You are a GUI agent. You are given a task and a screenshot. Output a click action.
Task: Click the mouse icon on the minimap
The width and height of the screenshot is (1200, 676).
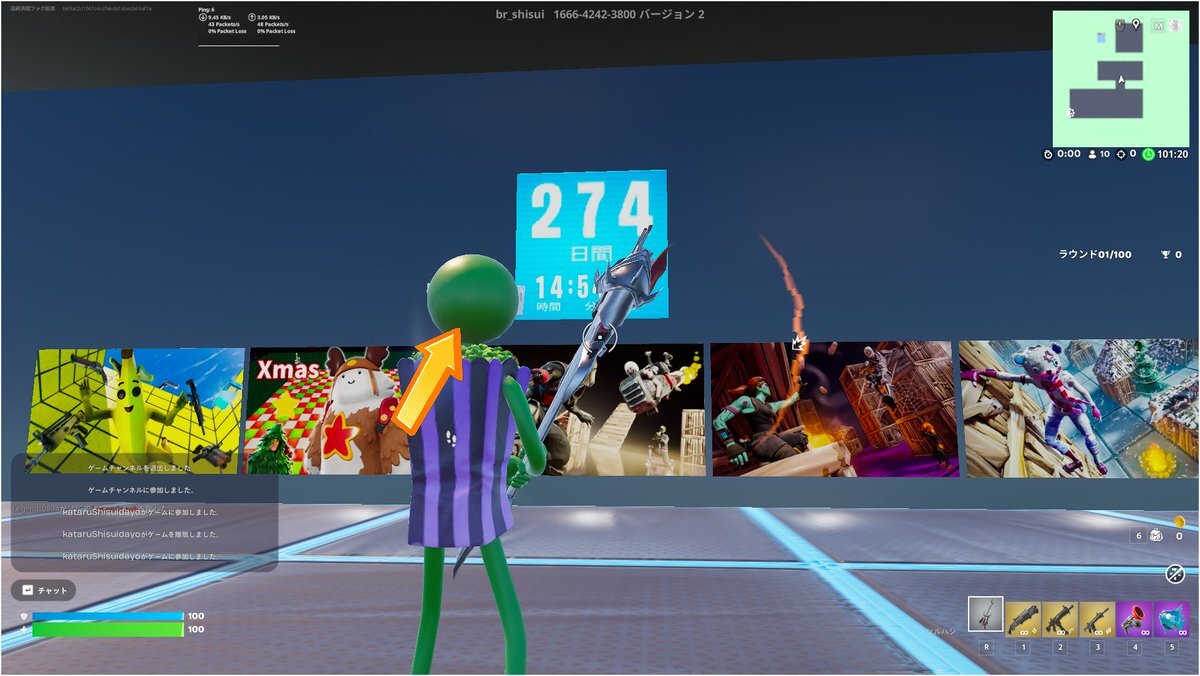pos(1121,25)
